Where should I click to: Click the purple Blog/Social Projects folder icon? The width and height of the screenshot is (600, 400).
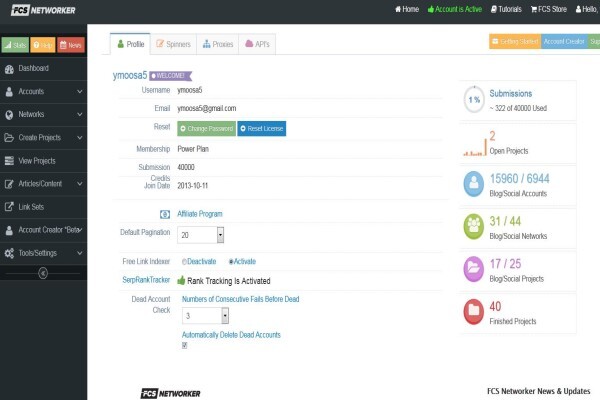coord(474,269)
